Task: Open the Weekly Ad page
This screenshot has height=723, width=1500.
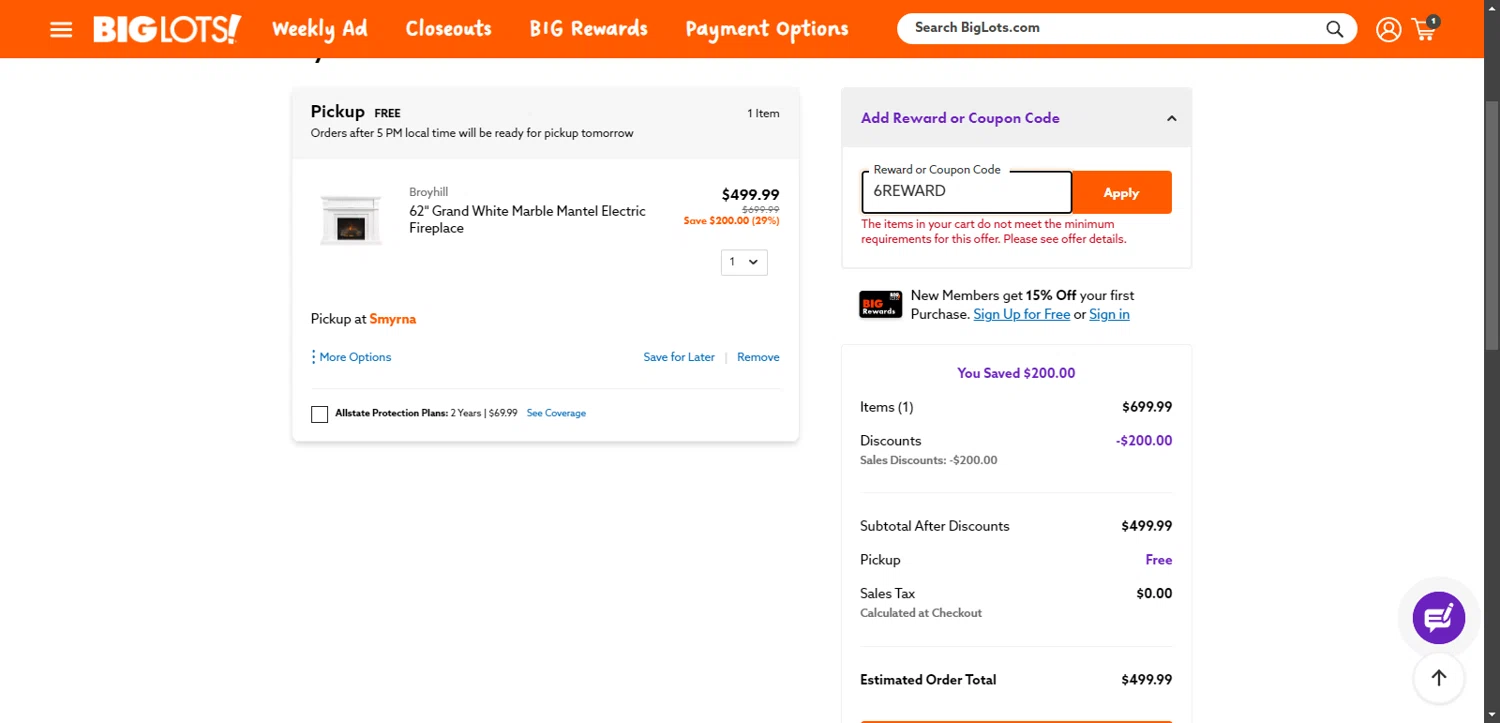Action: click(320, 29)
